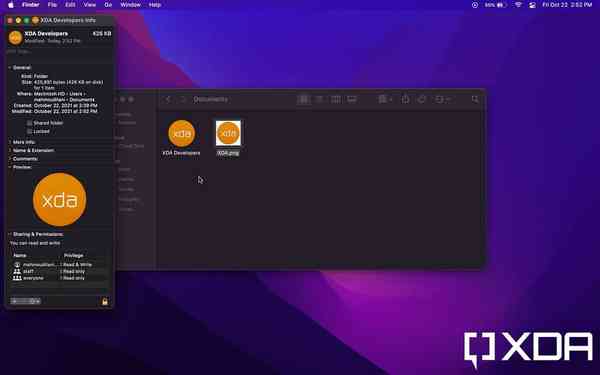Viewport: 600px width, 375px height.
Task: Open the File menu
Action: click(x=52, y=5)
